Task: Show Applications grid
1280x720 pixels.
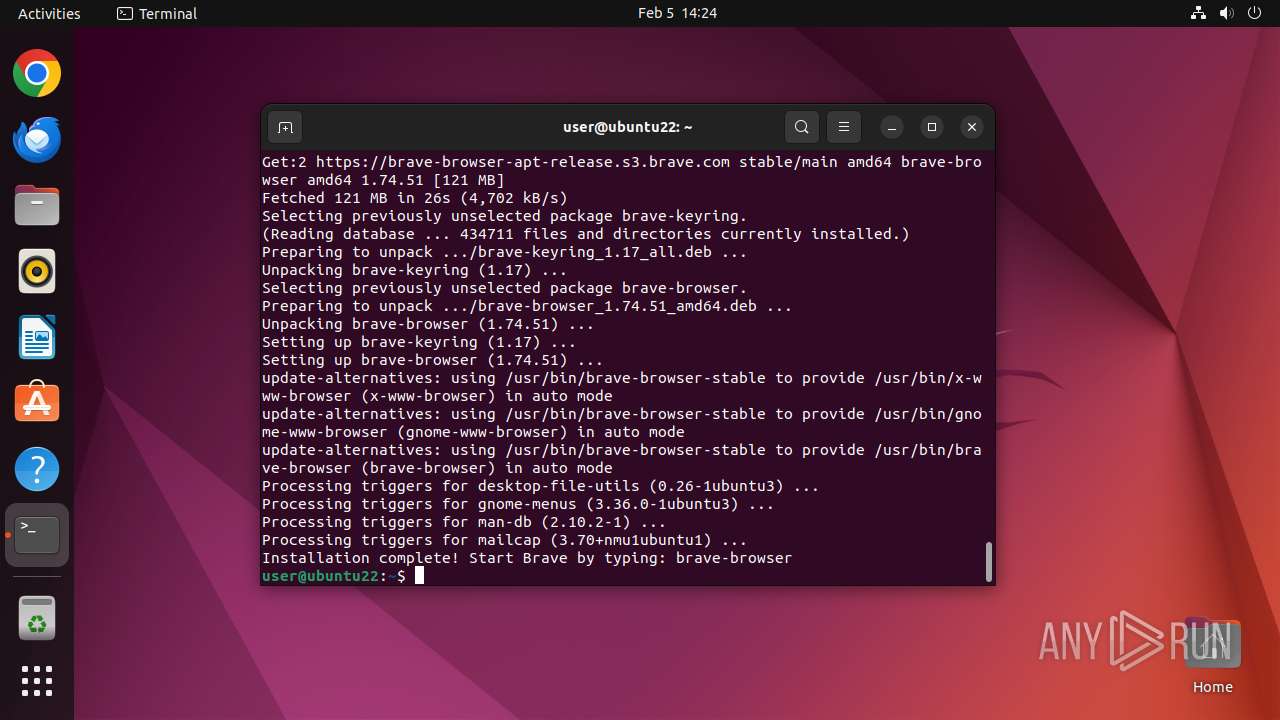Action: click(37, 681)
